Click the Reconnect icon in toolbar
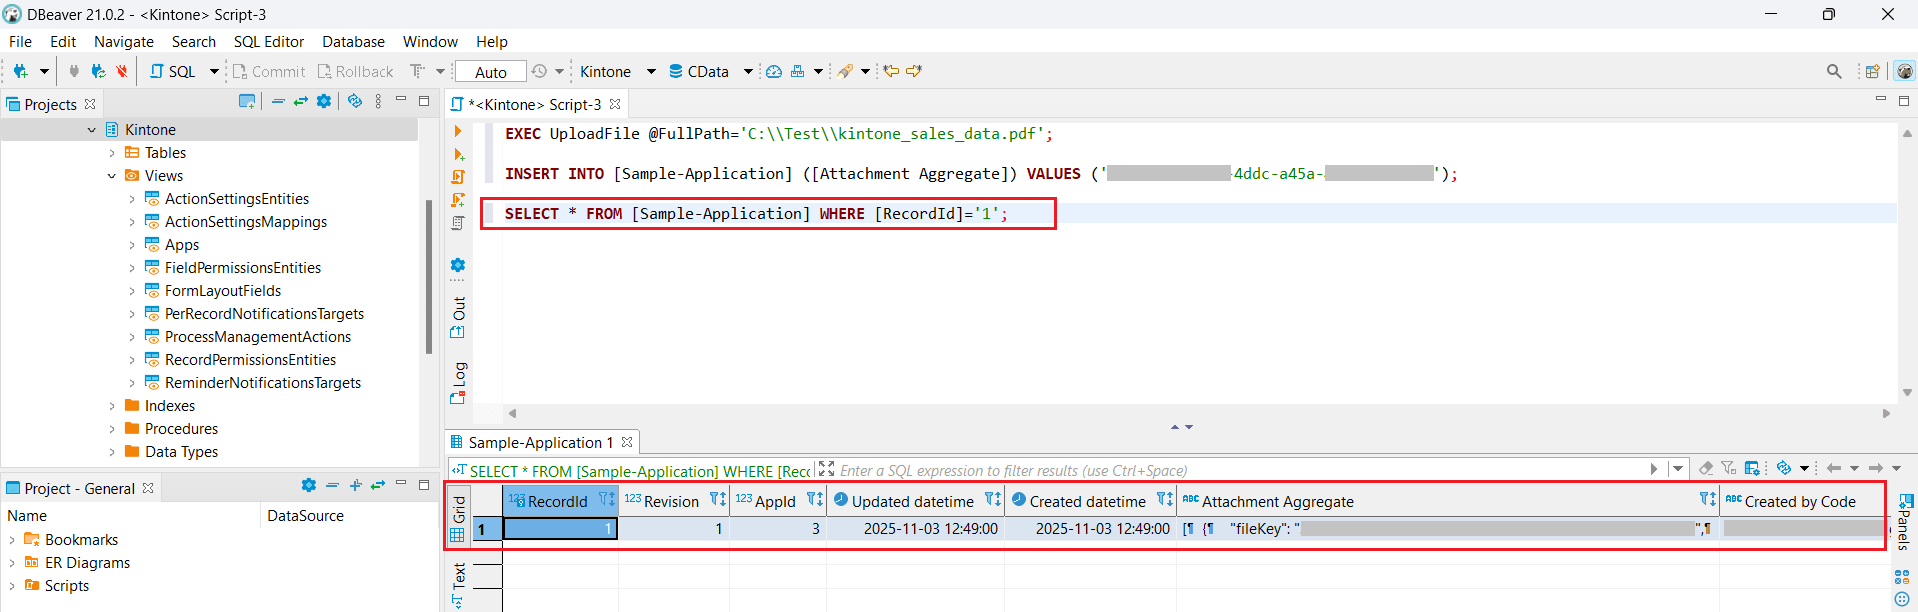This screenshot has width=1918, height=612. point(98,71)
